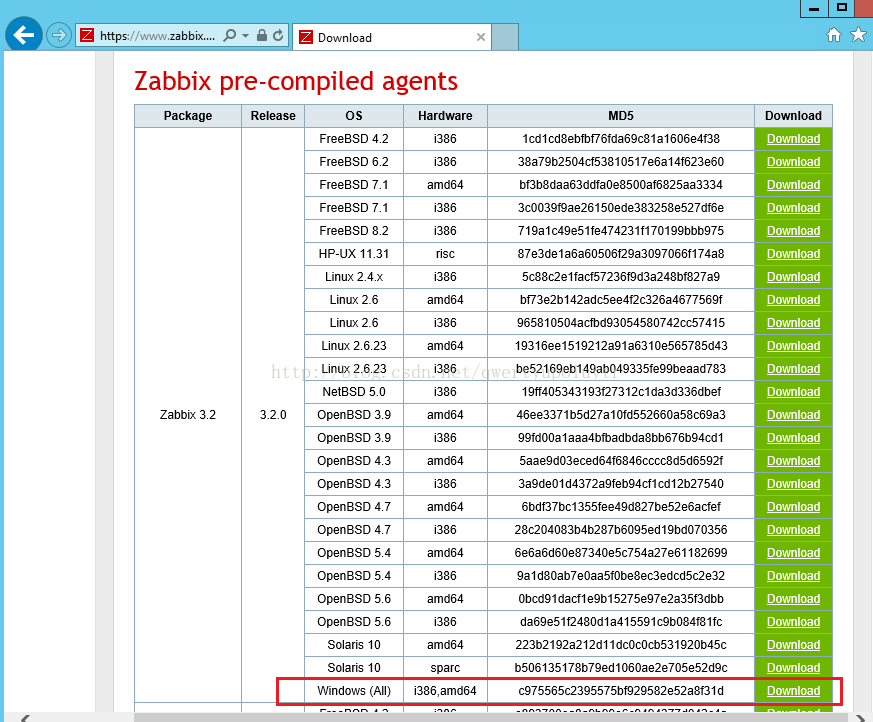Click the Zabbix pre-compiled agents heading
This screenshot has width=873, height=722.
coord(296,81)
